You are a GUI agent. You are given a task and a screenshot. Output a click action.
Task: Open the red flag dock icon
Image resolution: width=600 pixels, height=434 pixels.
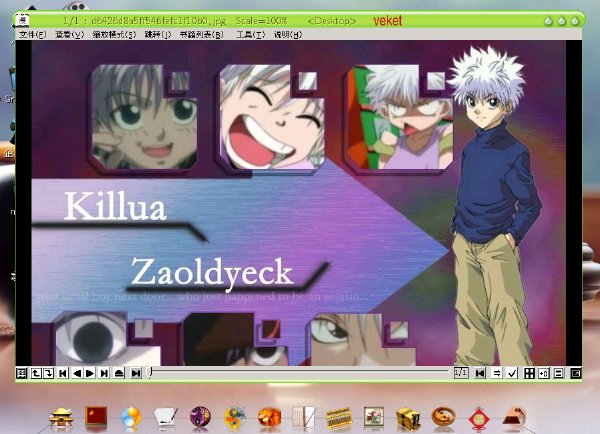pos(96,417)
